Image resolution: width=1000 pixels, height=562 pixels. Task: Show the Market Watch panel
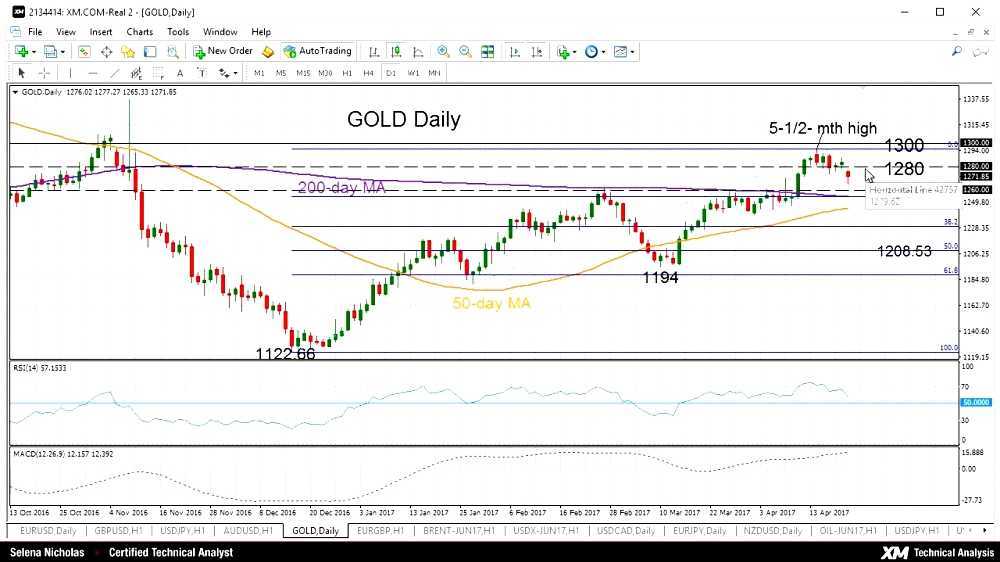pyautogui.click(x=84, y=52)
